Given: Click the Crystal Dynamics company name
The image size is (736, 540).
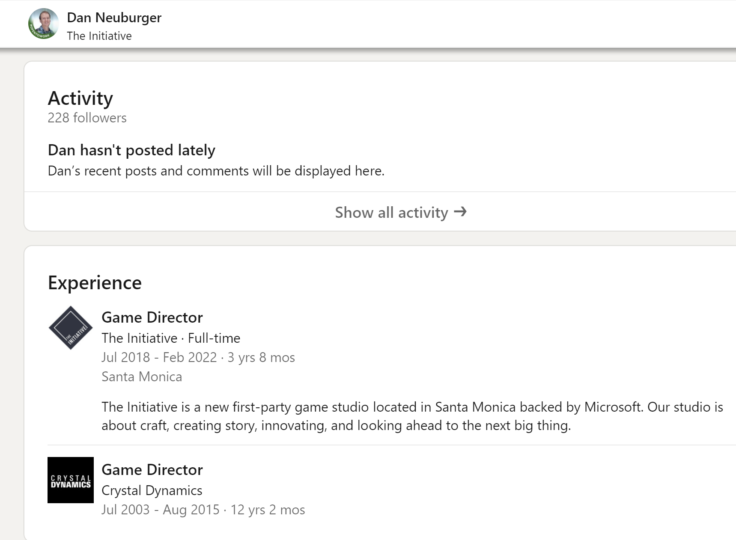Looking at the screenshot, I should [152, 490].
